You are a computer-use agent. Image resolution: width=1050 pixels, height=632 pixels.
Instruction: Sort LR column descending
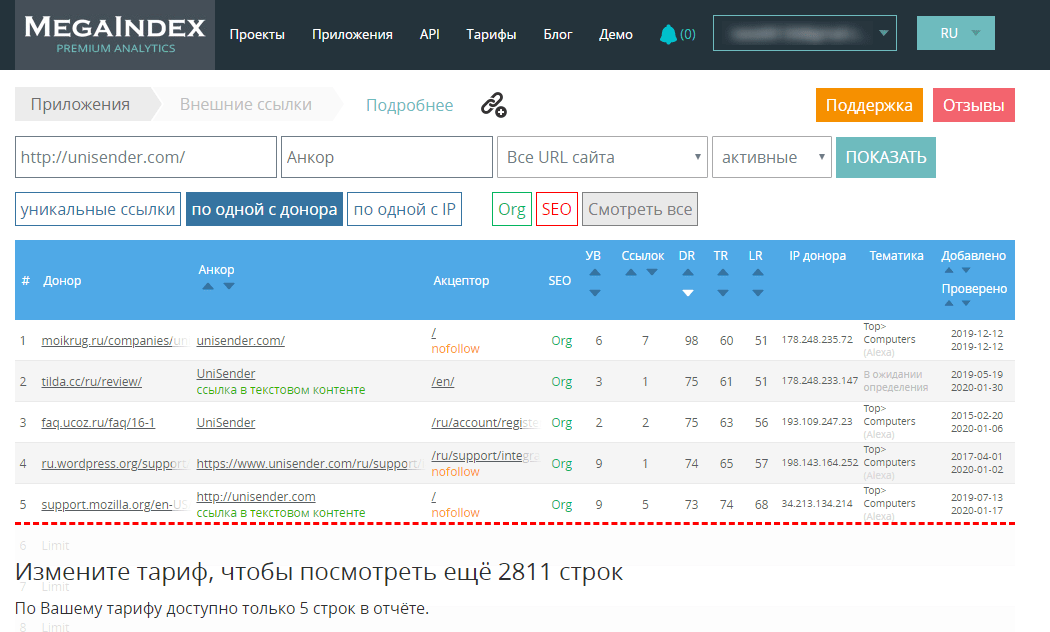click(757, 293)
